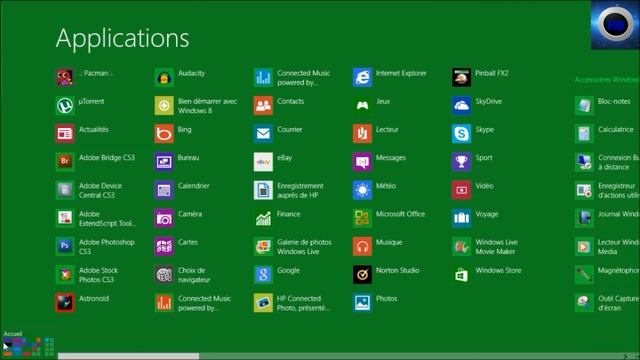Open the Magnétophone microphone icon

click(584, 274)
